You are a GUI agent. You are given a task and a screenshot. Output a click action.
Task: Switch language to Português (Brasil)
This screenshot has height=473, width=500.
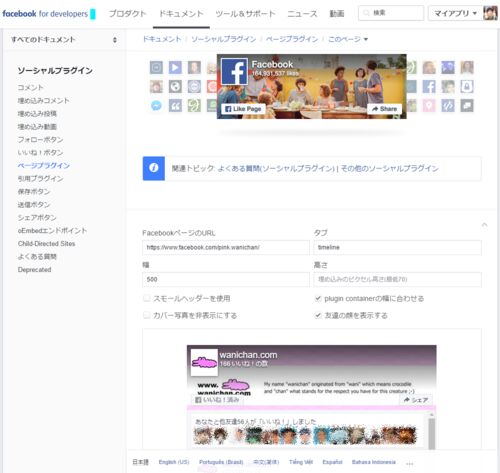(x=221, y=462)
